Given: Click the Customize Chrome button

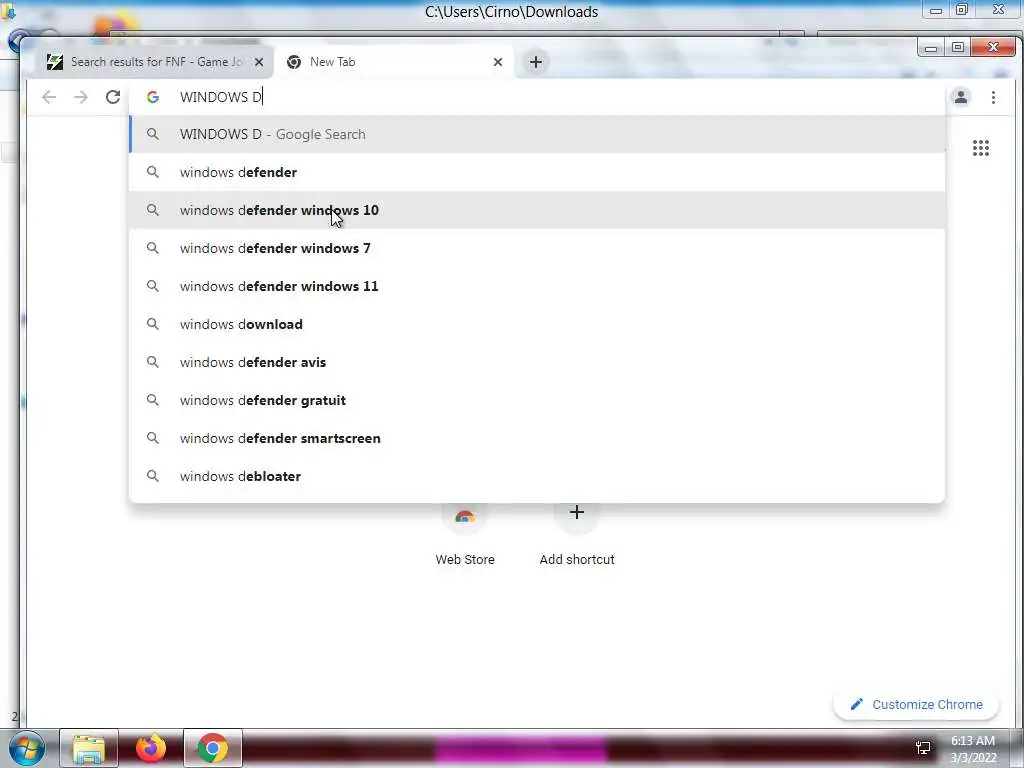Looking at the screenshot, I should coord(916,705).
